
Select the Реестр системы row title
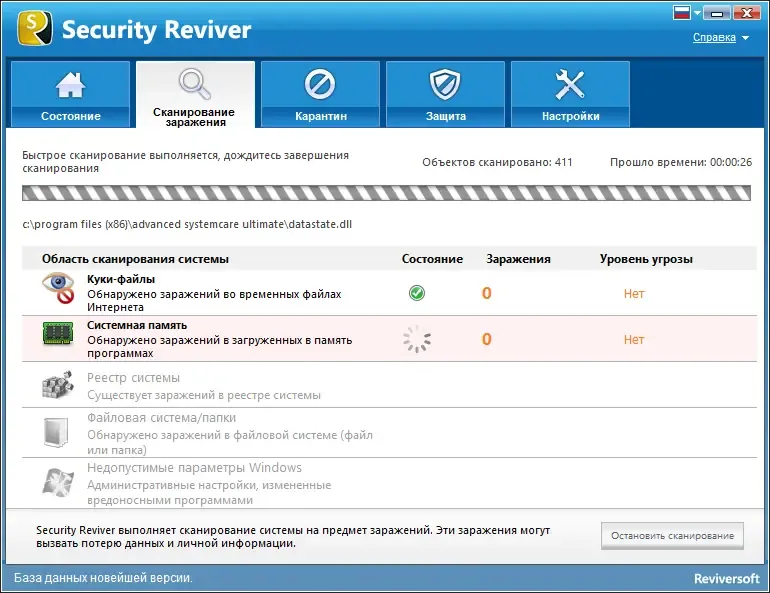tap(133, 377)
